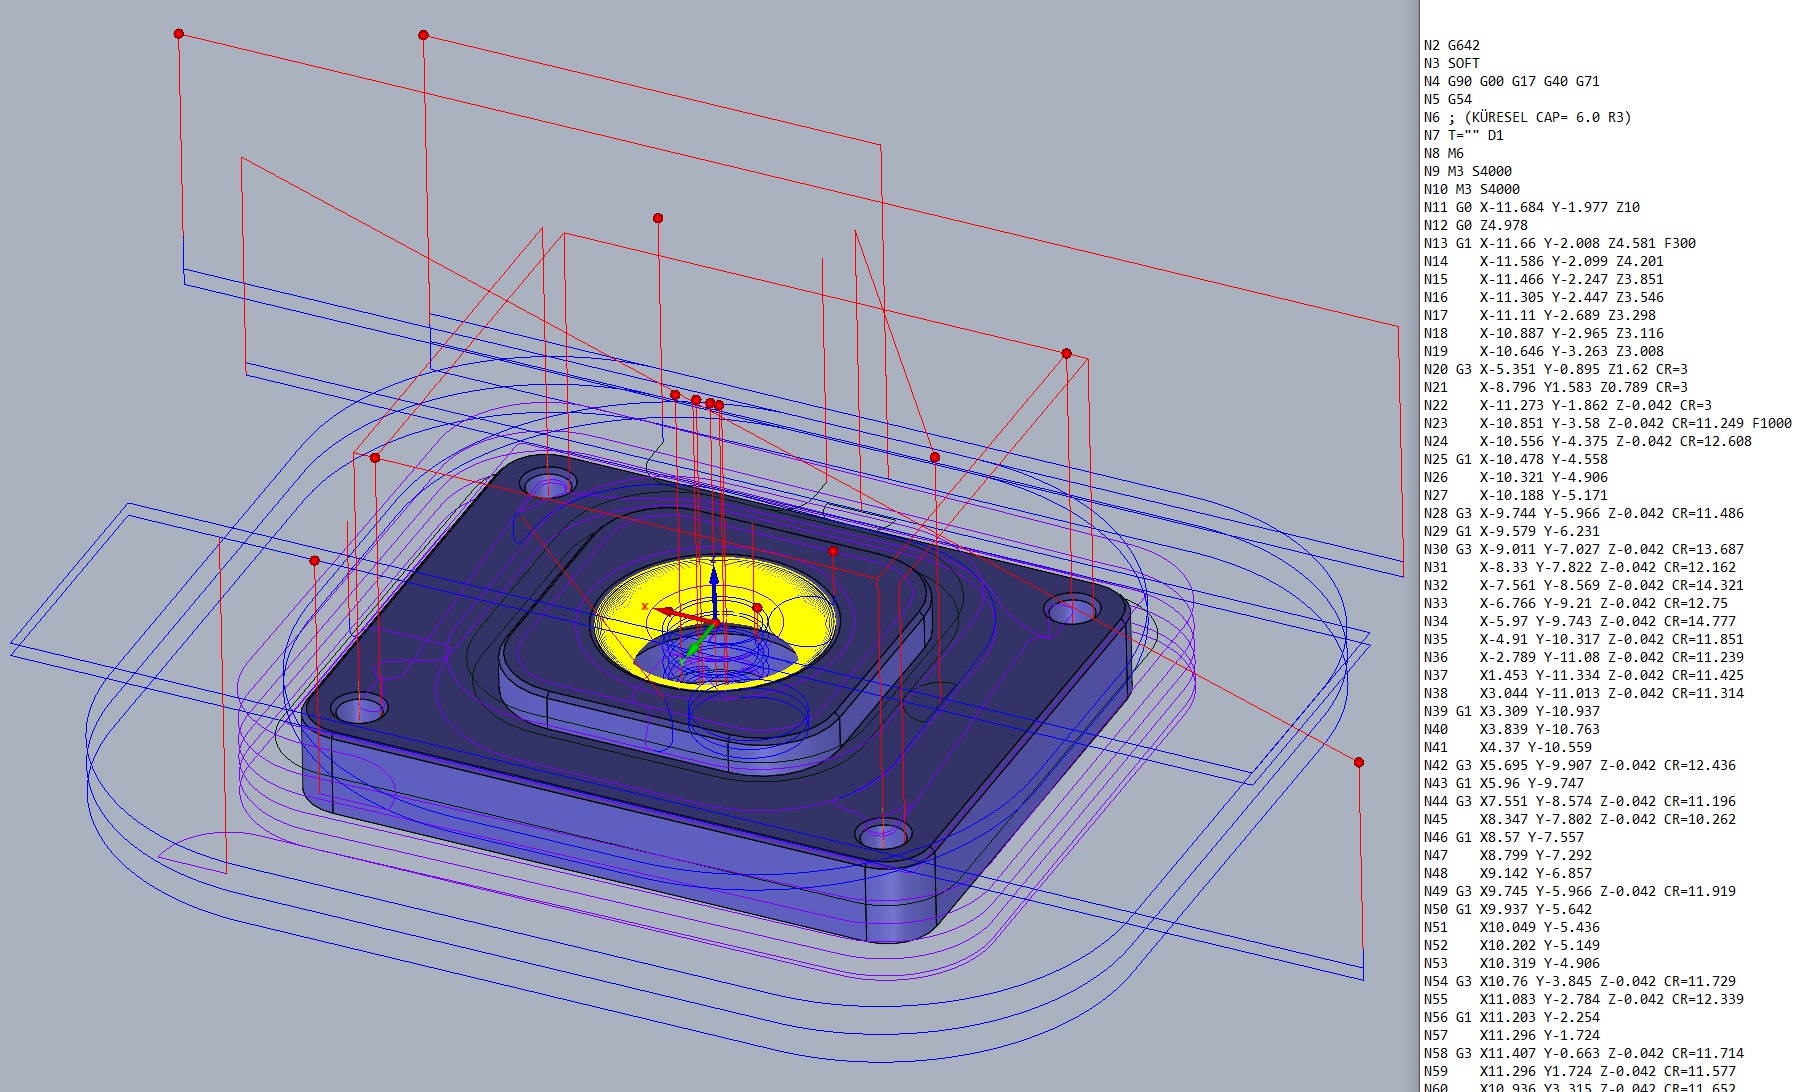Click line "N46 G1 X8.57 Y-7.557"

click(1504, 837)
